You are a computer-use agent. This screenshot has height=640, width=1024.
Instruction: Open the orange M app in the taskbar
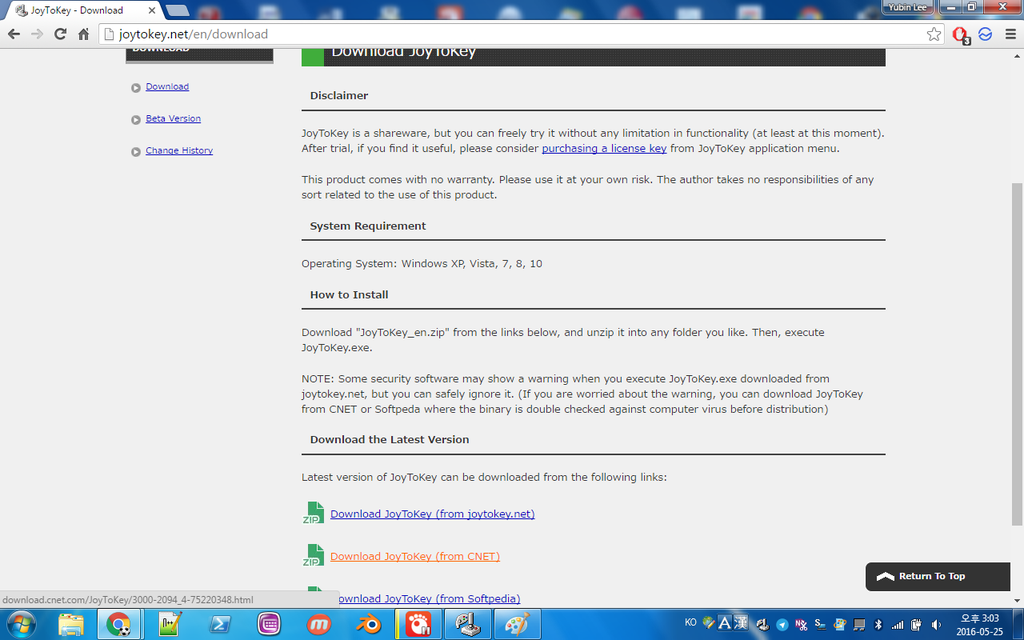coord(319,624)
